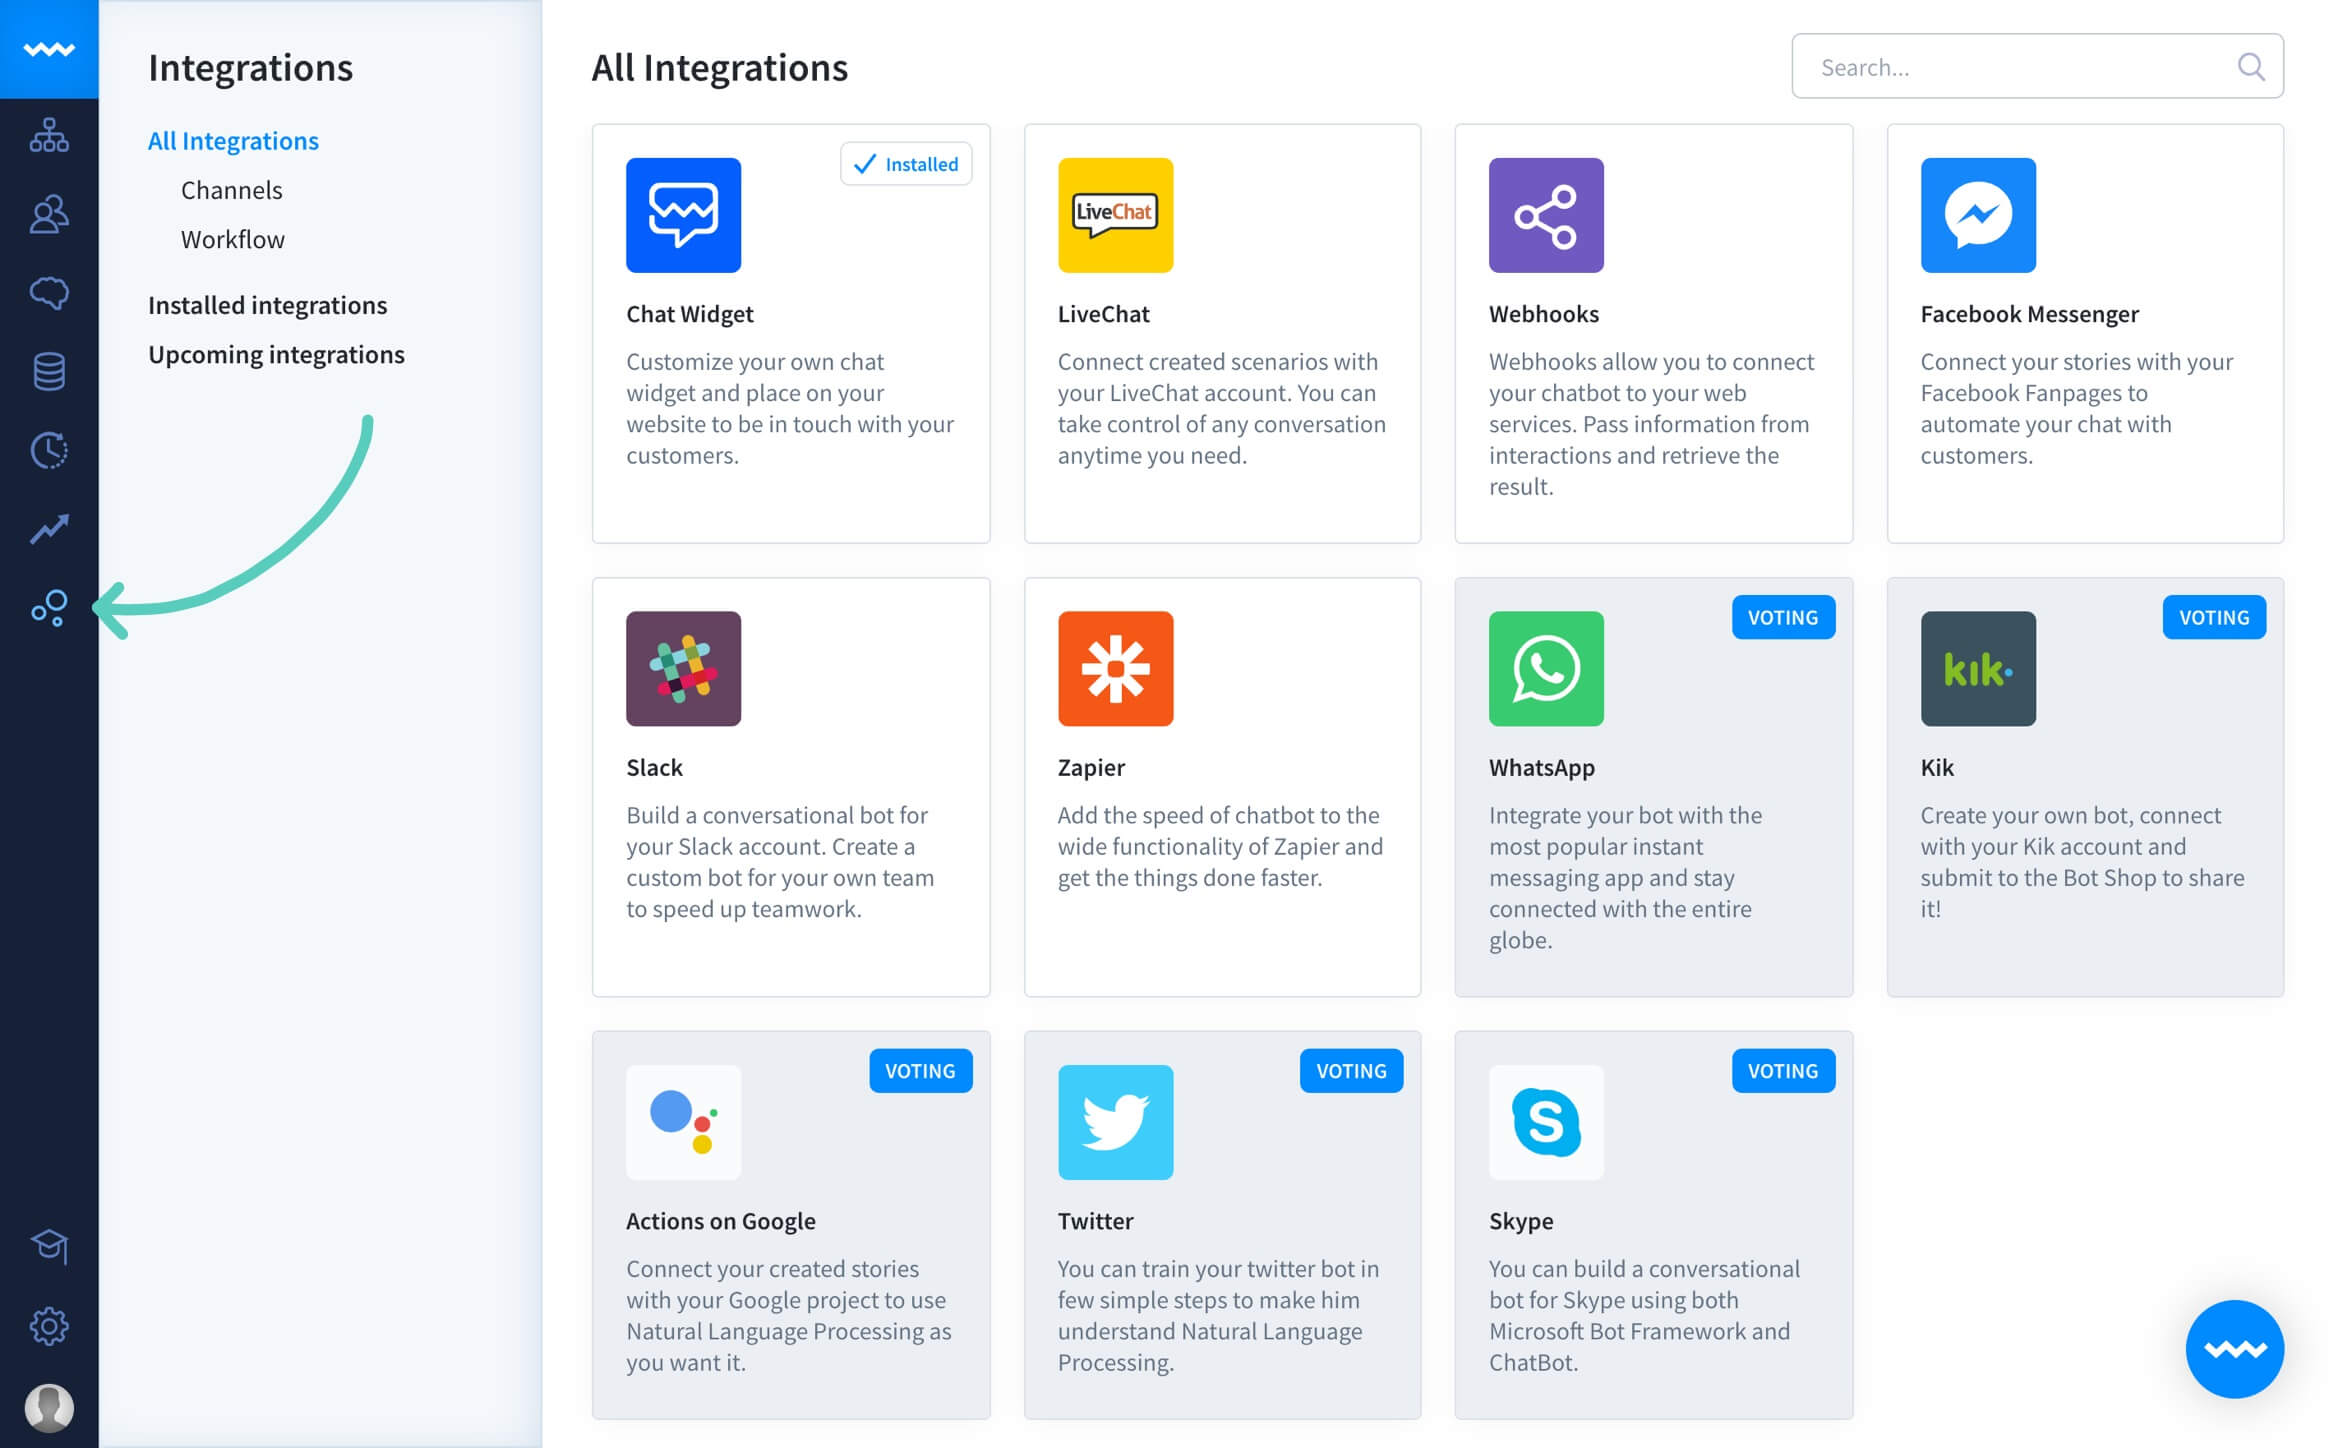The image size is (2334, 1448).
Task: Switch to Channels sub-menu item
Action: 230,189
